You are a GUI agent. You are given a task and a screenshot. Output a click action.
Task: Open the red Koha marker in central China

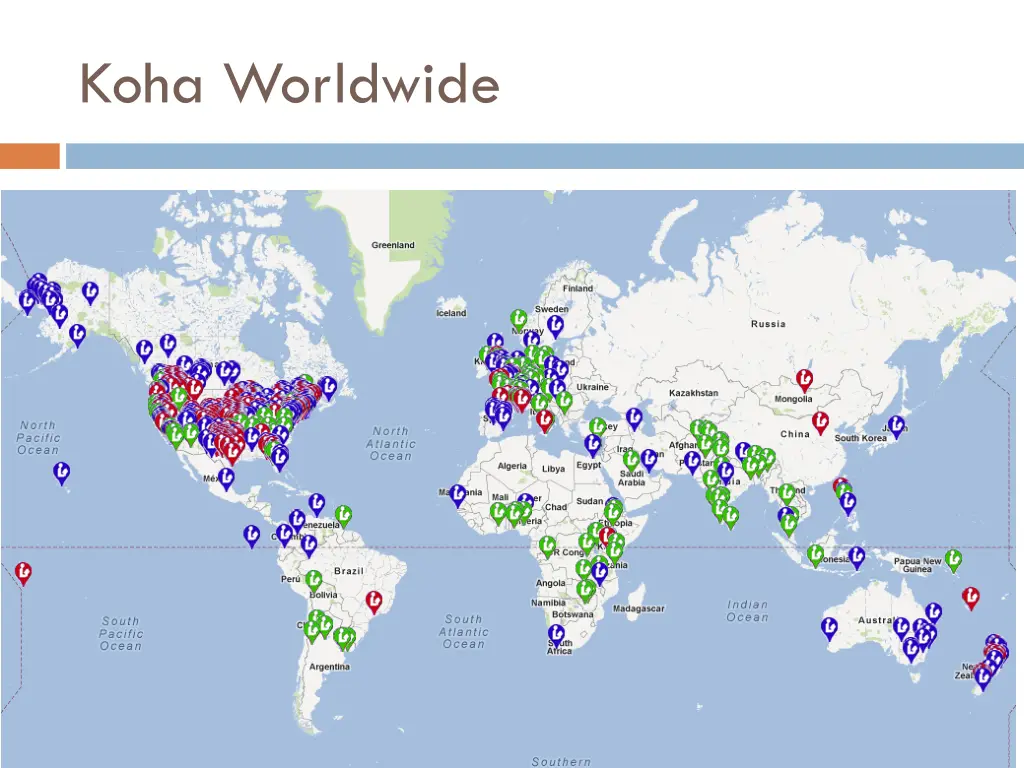point(822,423)
